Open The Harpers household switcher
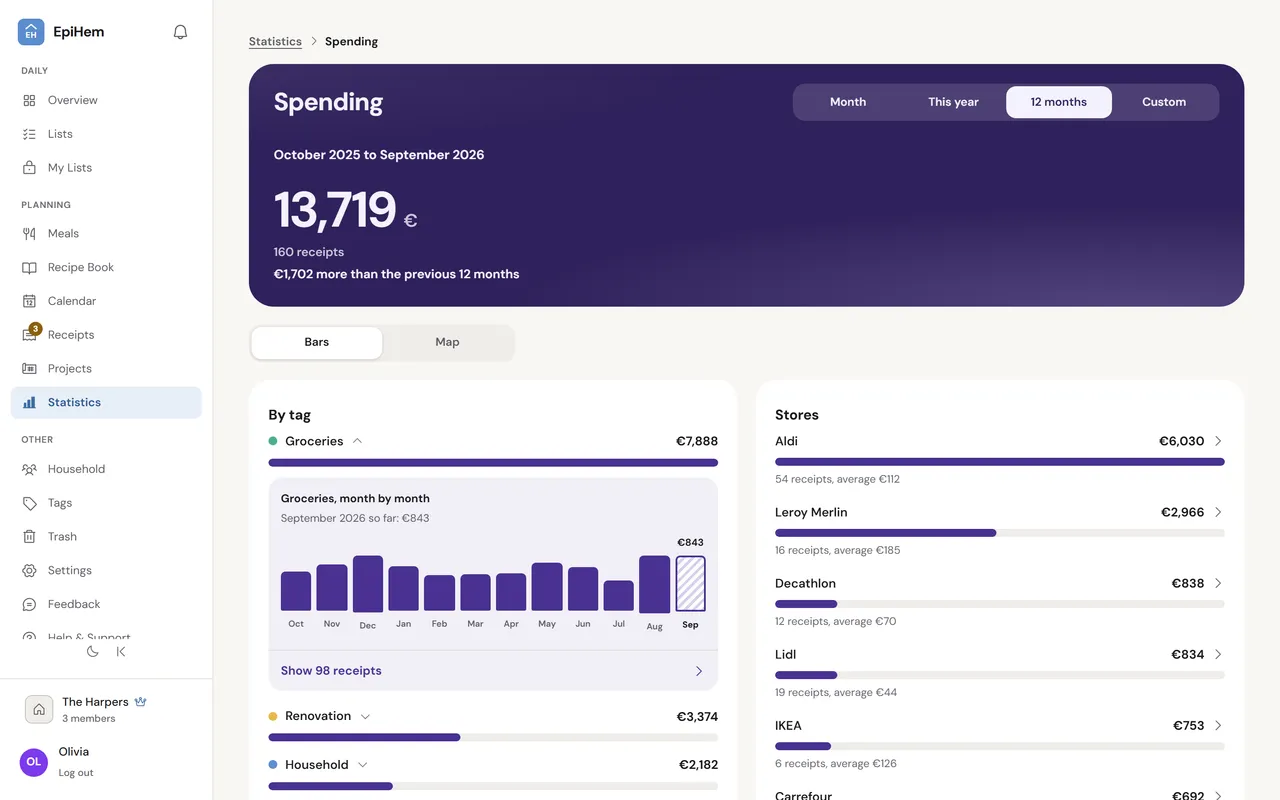 pos(105,709)
